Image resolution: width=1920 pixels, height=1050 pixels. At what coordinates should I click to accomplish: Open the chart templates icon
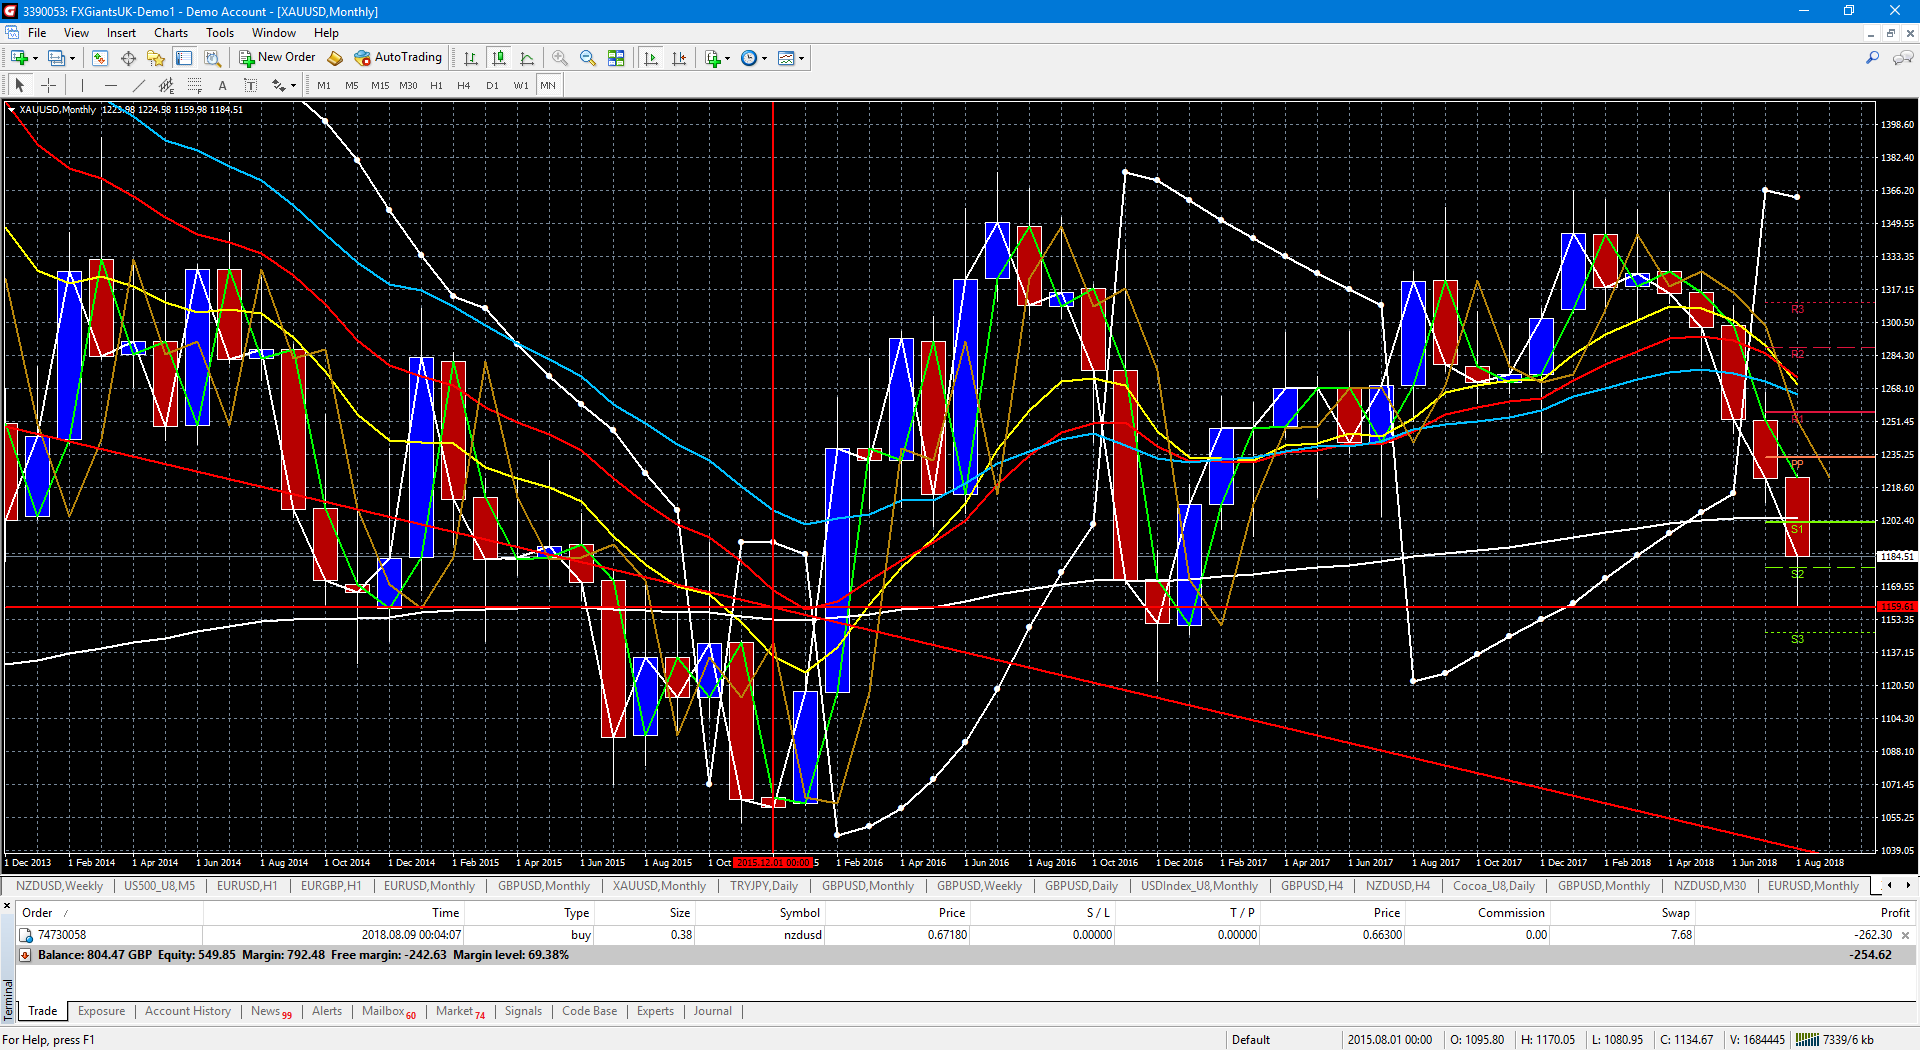pyautogui.click(x=786, y=58)
